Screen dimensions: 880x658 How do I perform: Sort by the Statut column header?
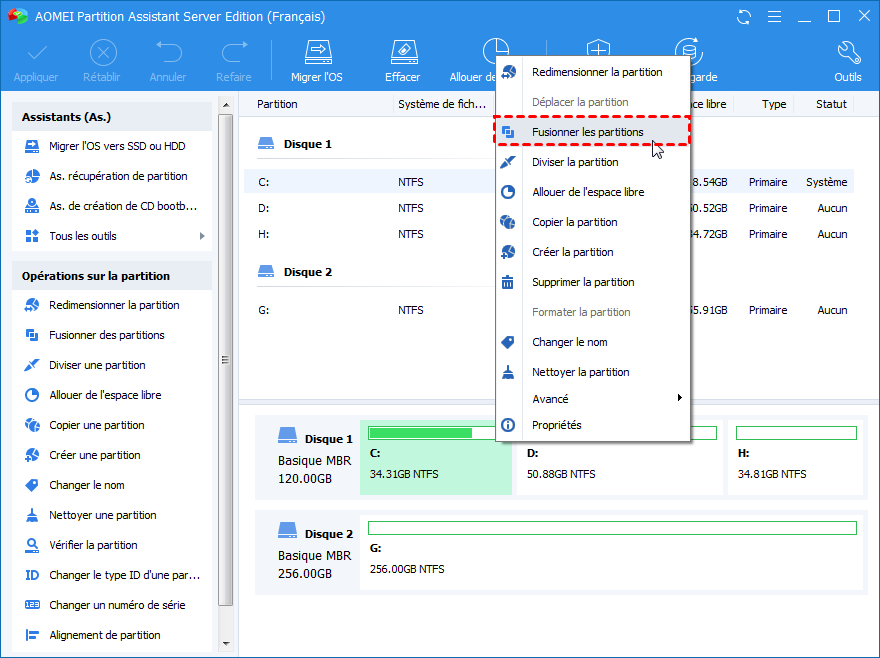(831, 104)
